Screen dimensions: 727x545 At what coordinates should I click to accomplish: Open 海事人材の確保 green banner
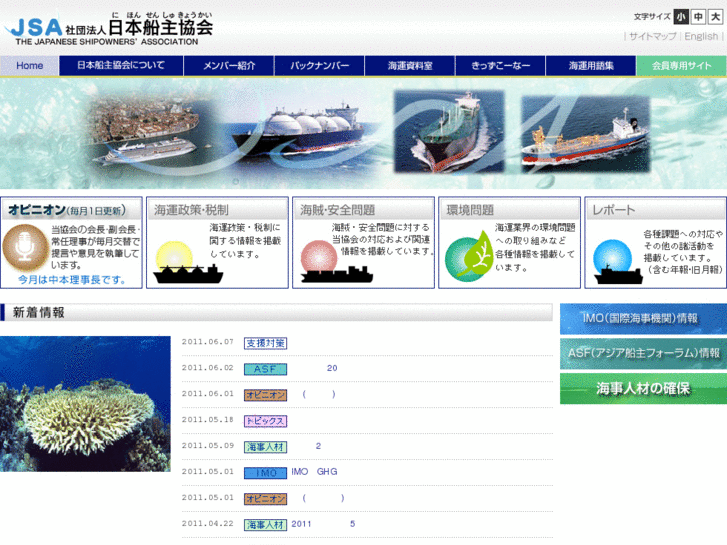[643, 389]
